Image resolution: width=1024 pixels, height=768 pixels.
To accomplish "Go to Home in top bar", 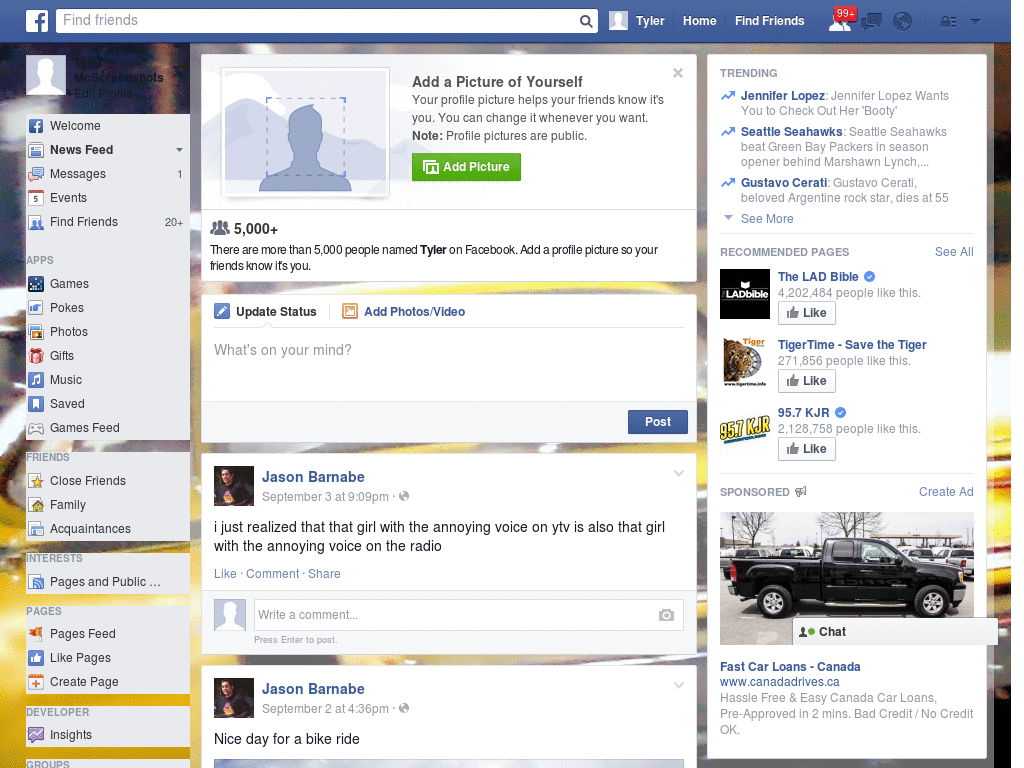I will [x=699, y=21].
